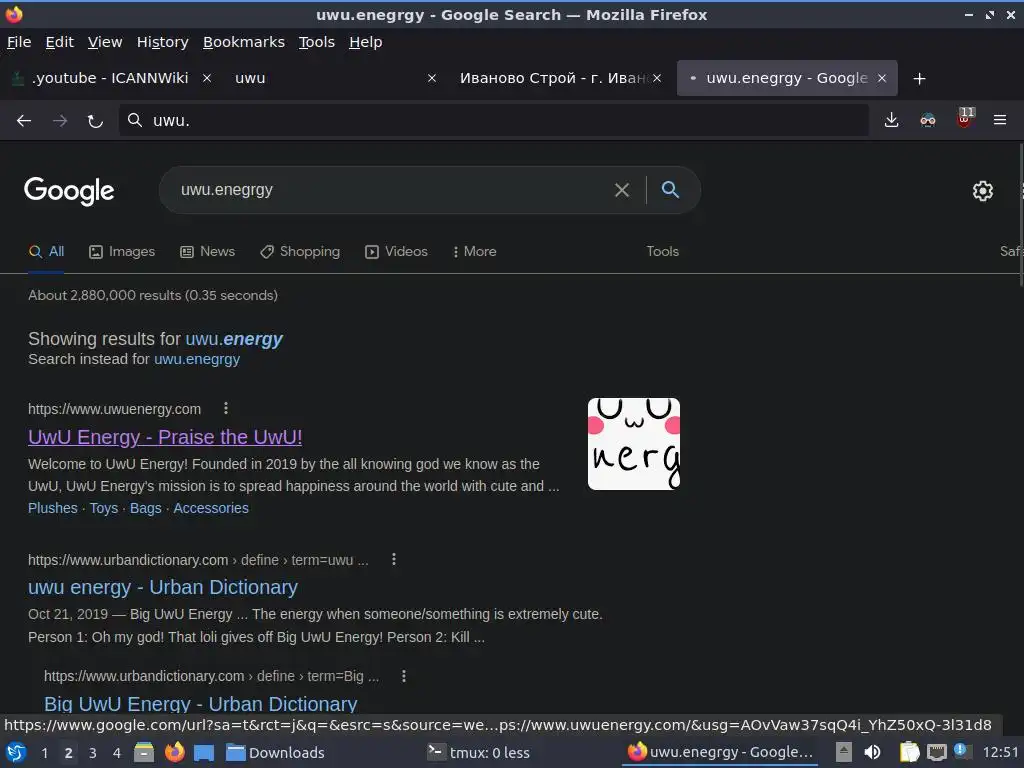1024x768 pixels.
Task: Clear the Google search box
Action: point(622,190)
